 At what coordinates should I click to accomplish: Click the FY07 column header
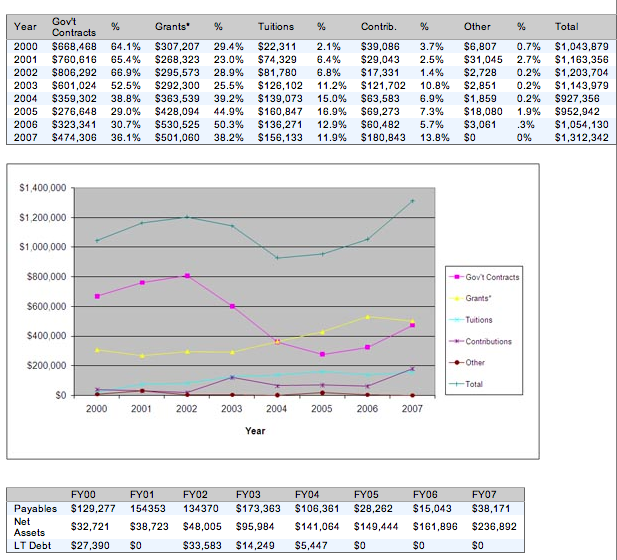coord(483,494)
